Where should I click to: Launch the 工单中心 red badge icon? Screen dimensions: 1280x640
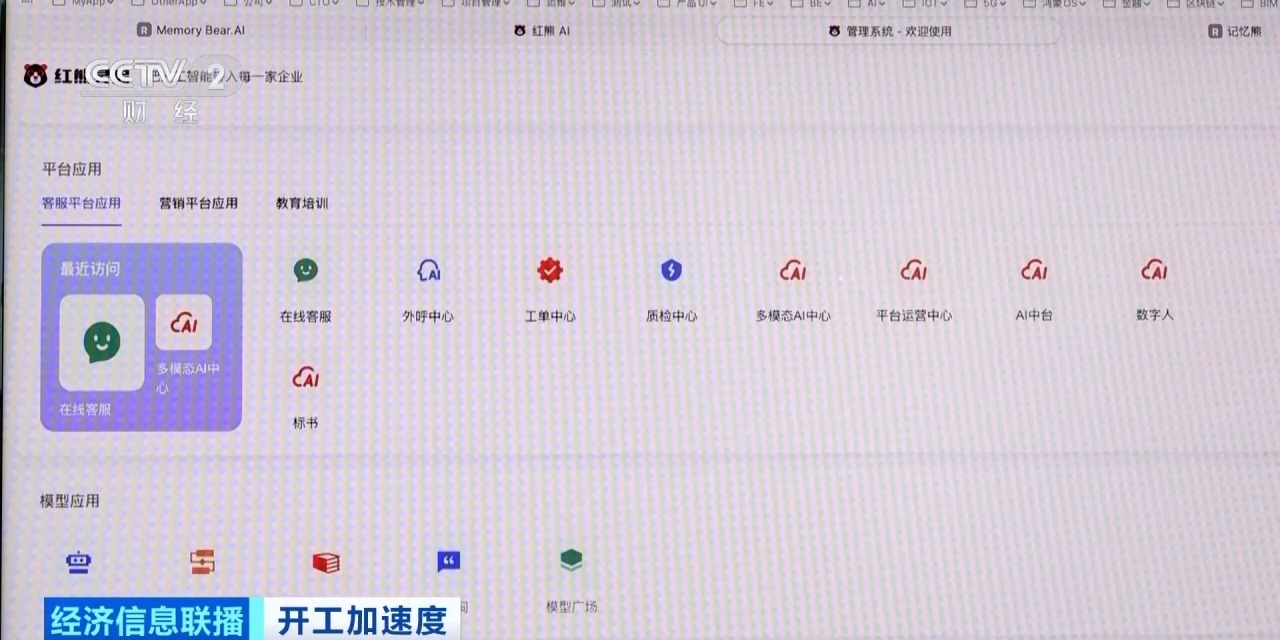[x=550, y=271]
